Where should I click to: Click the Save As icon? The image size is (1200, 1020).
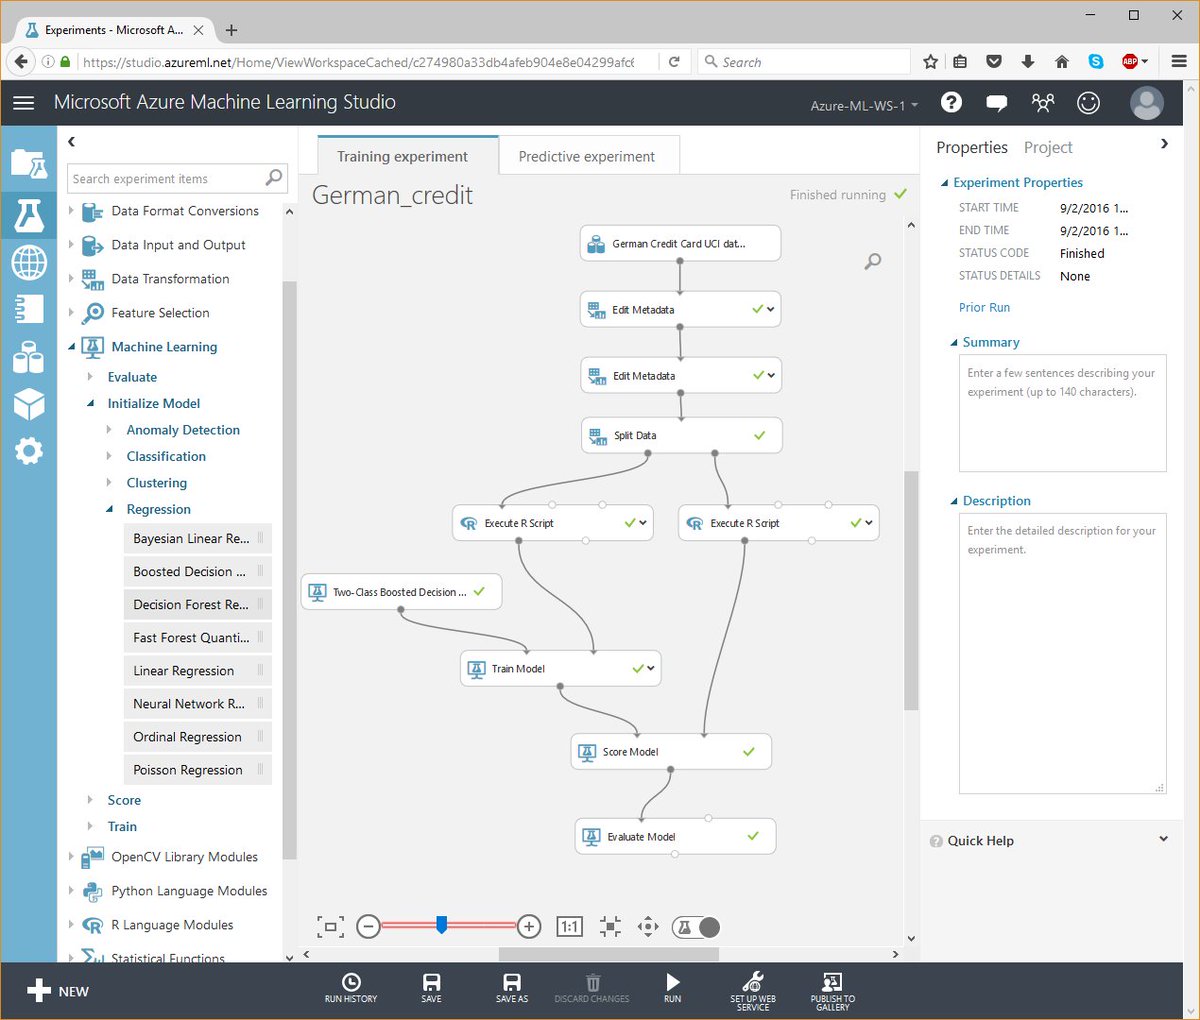(x=512, y=987)
